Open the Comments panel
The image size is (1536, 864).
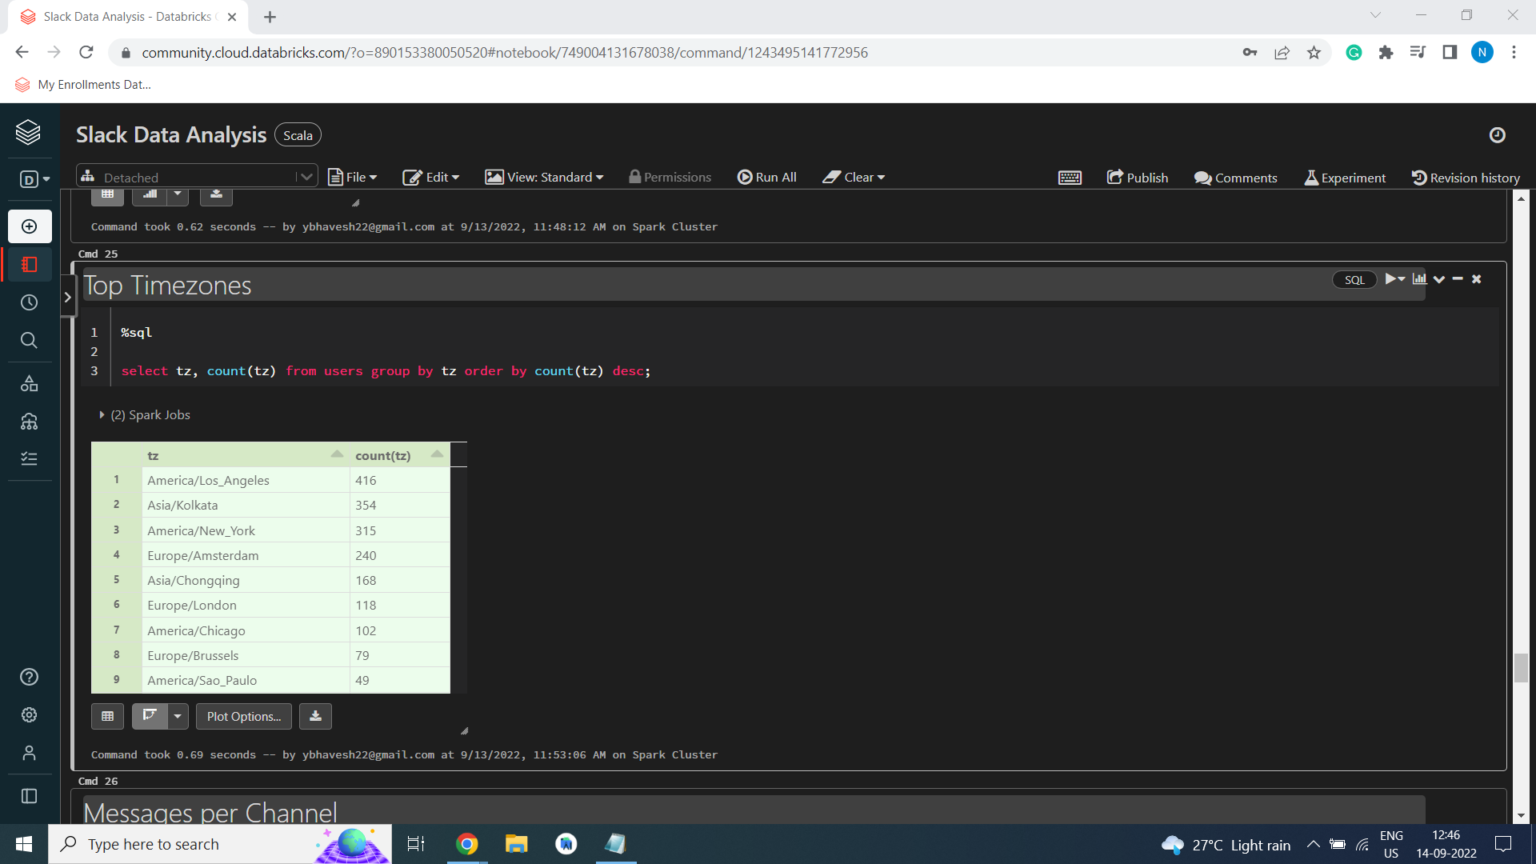click(x=1236, y=177)
